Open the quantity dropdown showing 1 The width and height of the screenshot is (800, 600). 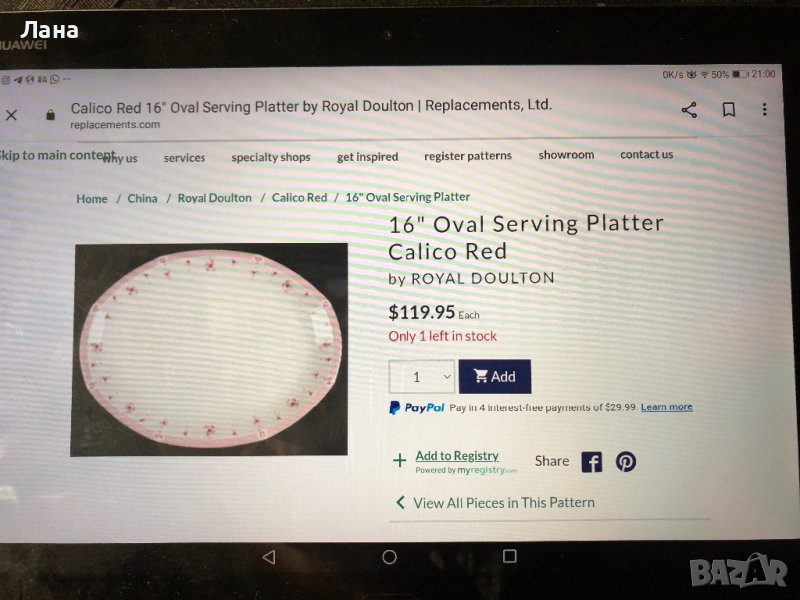(421, 377)
